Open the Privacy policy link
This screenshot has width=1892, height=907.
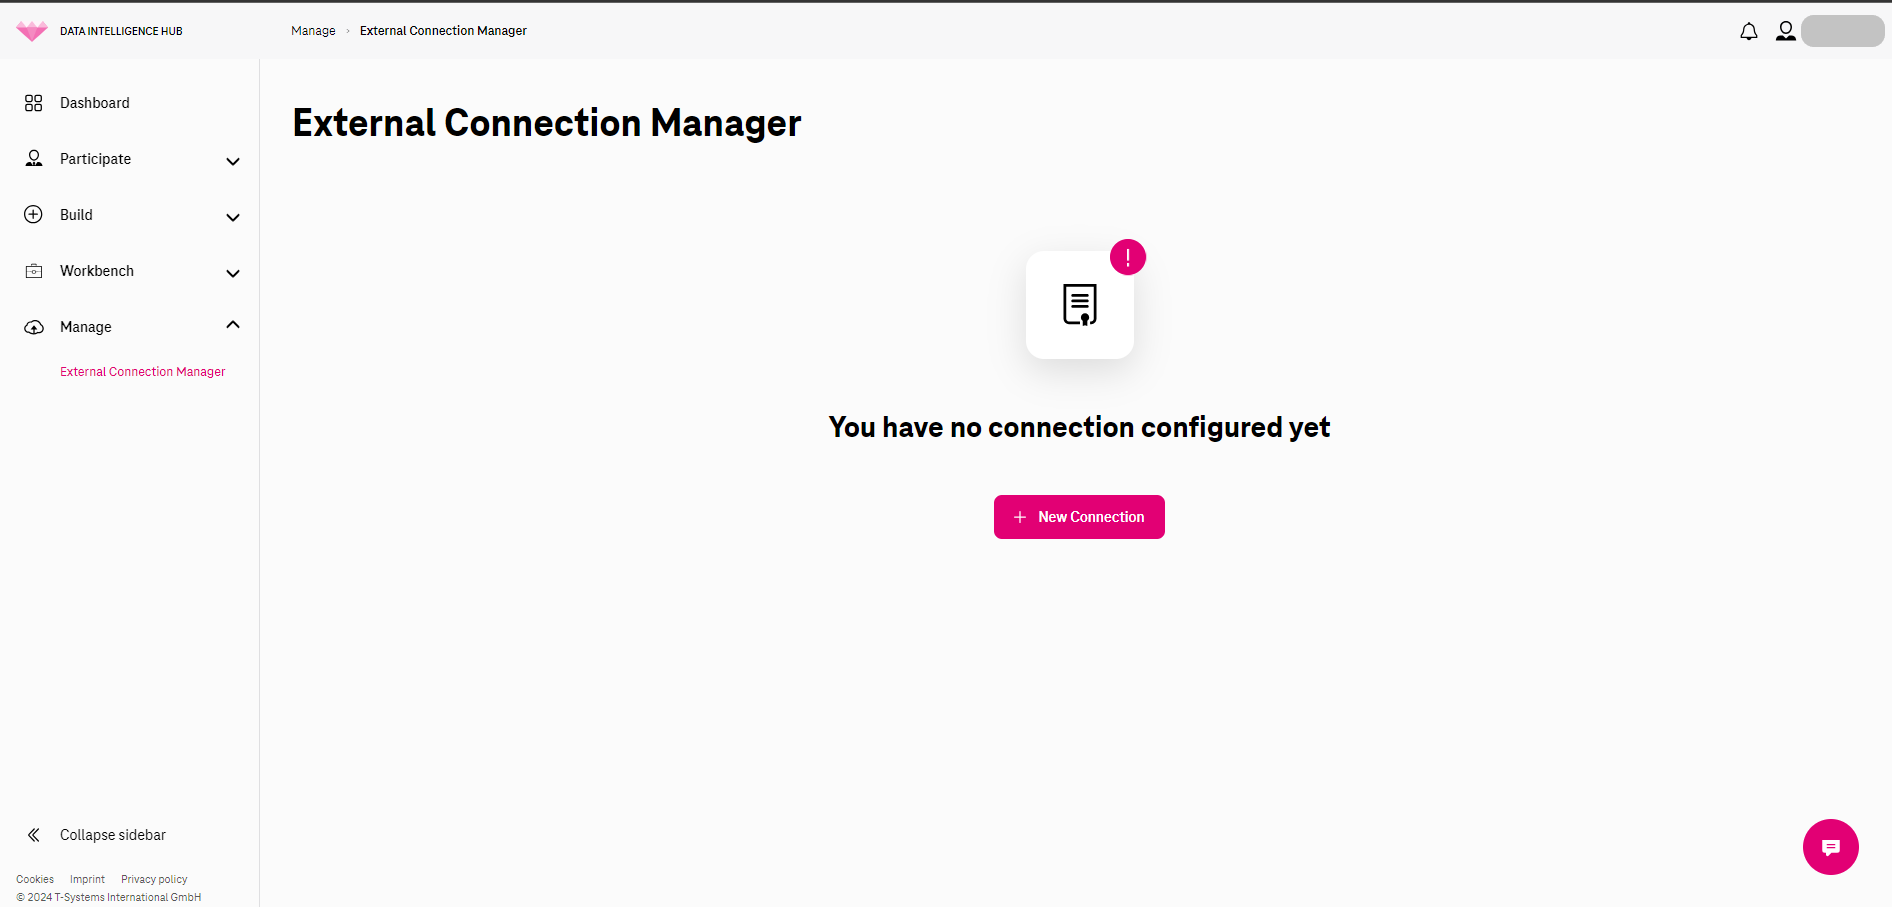click(154, 880)
